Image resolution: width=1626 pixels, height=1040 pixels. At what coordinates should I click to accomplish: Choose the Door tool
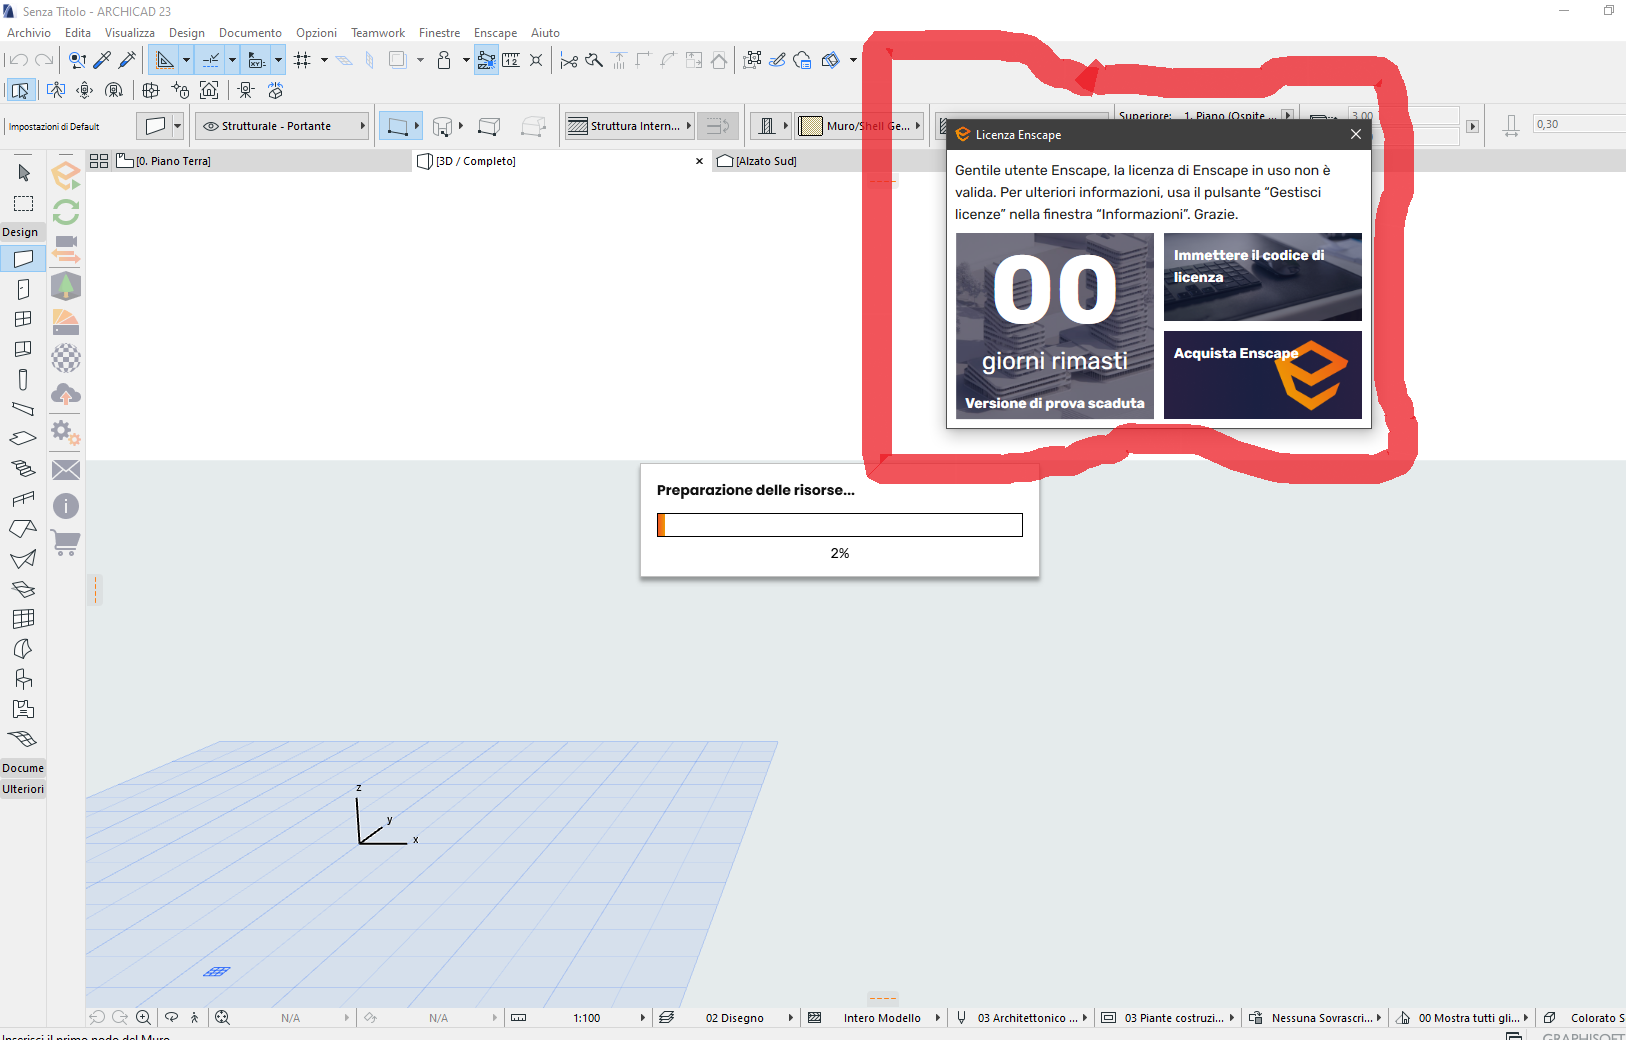tap(23, 289)
